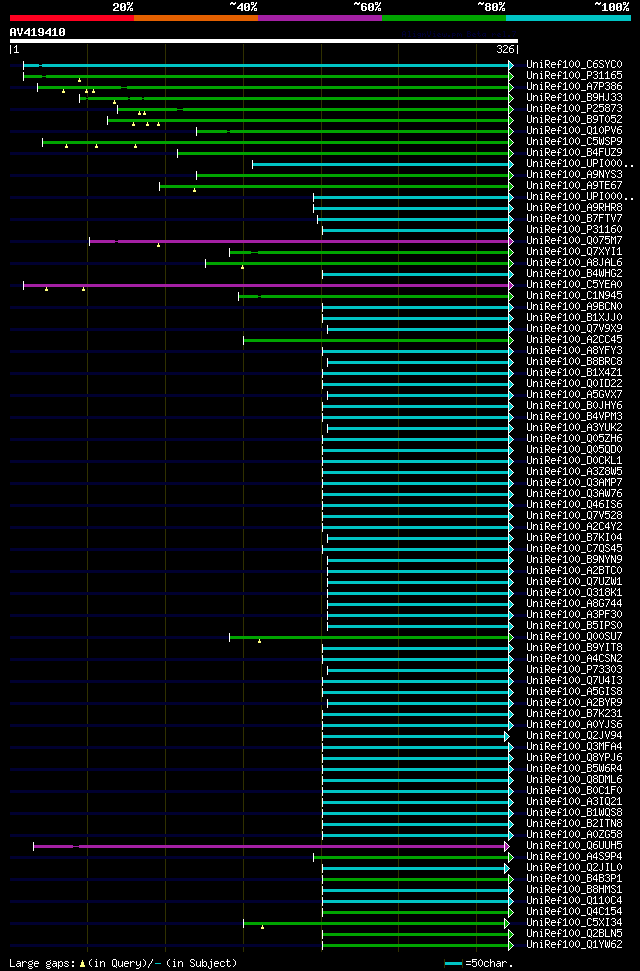Screen dimensions: 640x971
Task: Select the UniRef100_Q0ID22 label
Action: [x=574, y=383]
